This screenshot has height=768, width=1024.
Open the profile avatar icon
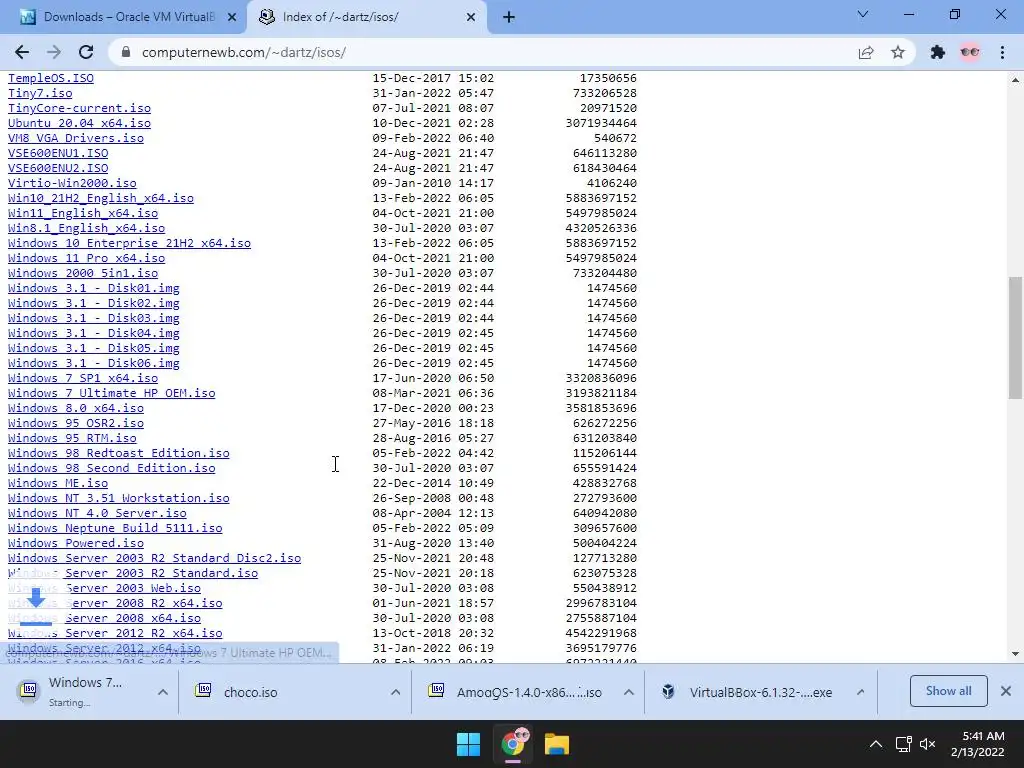(x=970, y=52)
